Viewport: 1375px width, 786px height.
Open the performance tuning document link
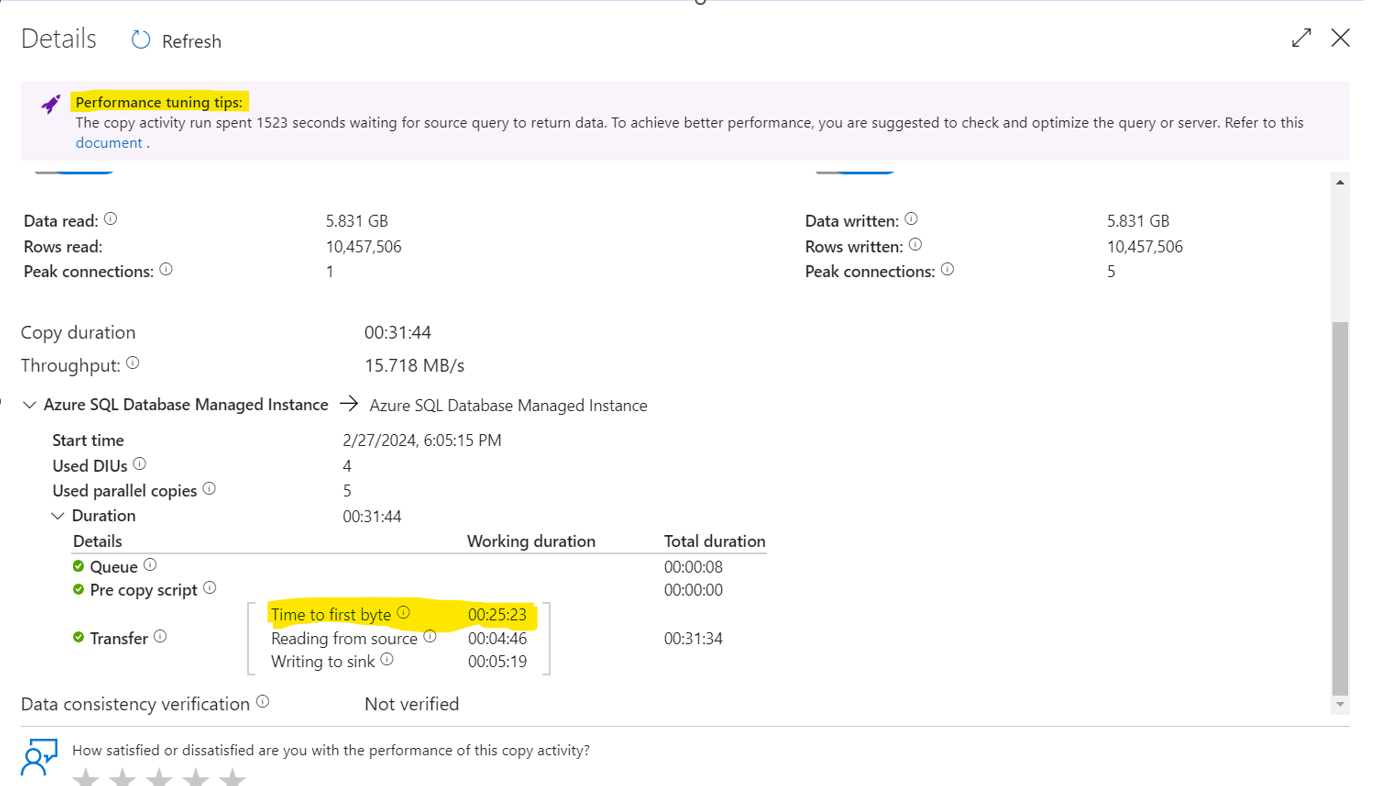tap(109, 143)
